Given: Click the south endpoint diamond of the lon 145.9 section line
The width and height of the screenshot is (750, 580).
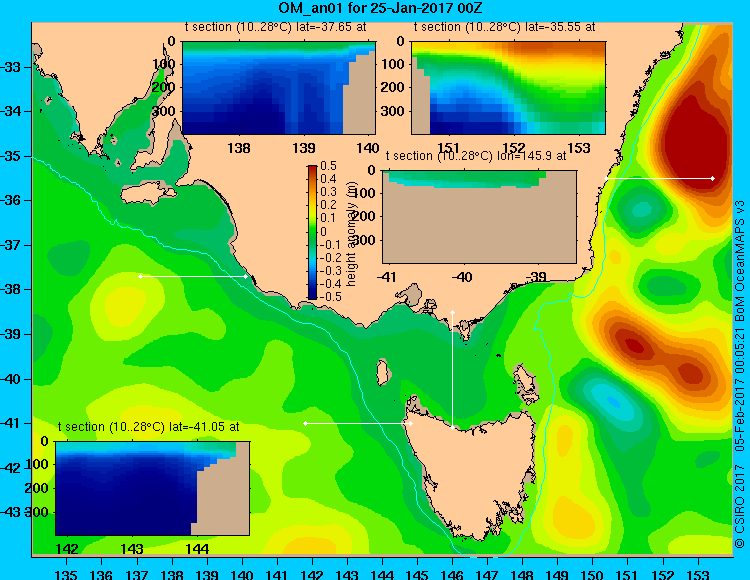Looking at the screenshot, I should pos(452,427).
